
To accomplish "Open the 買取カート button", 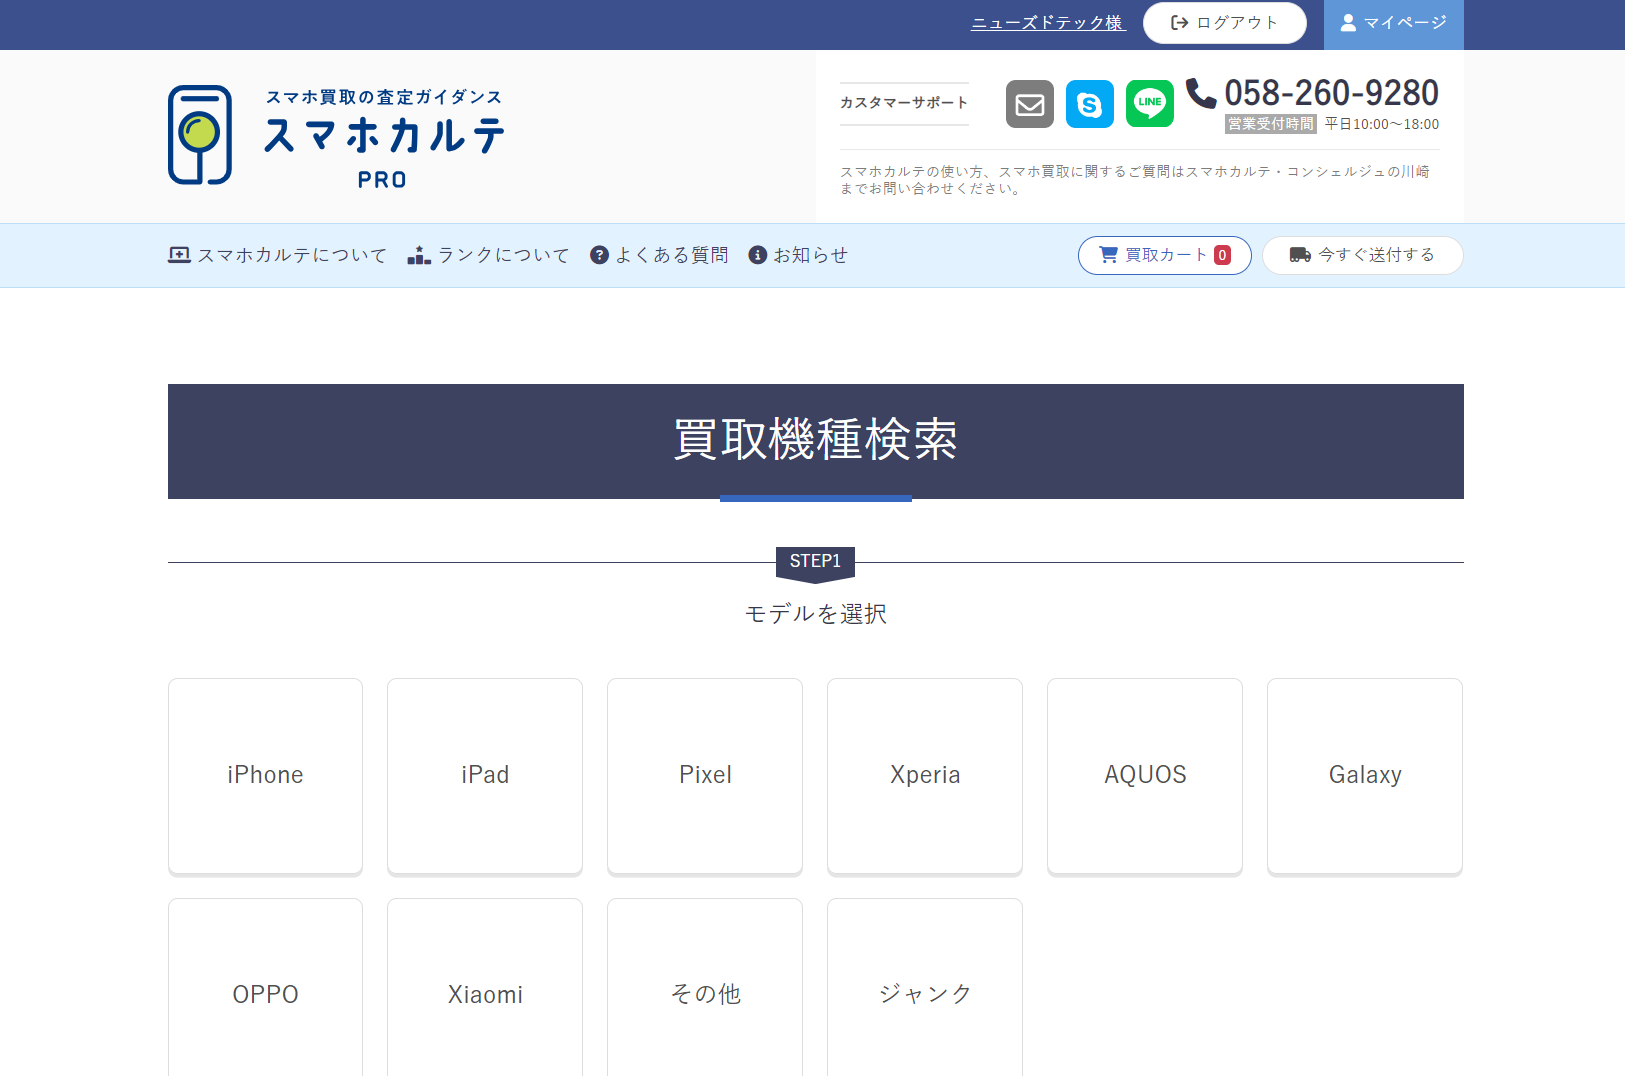I will coord(1165,255).
